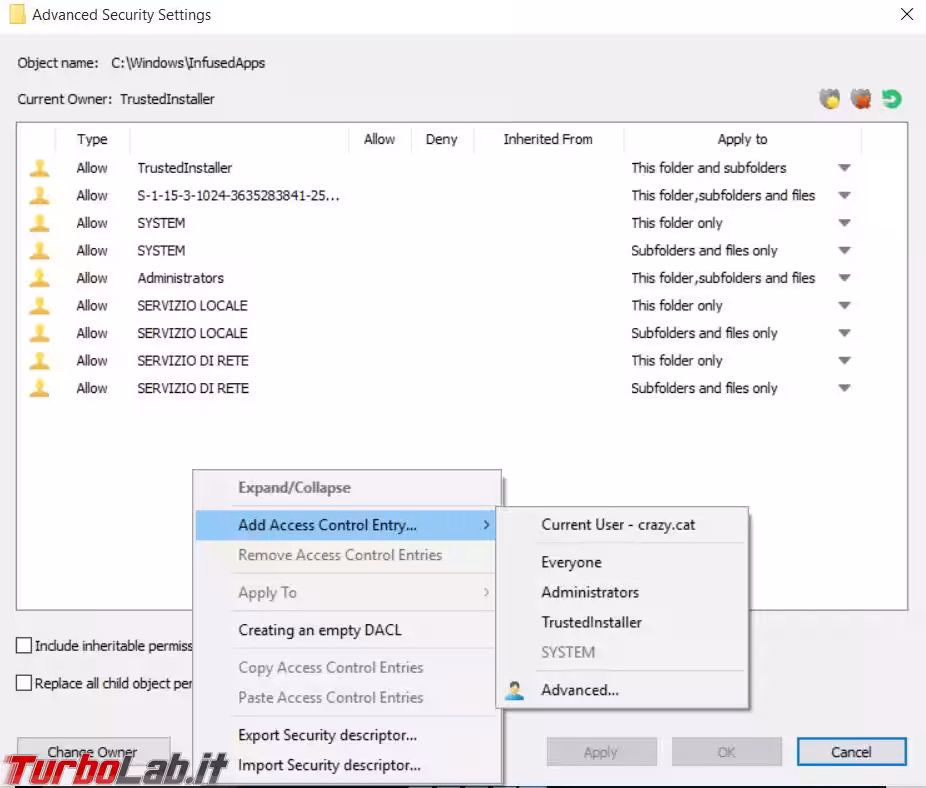Open Apply to dropdown for TrustedInstaller row
The width and height of the screenshot is (926, 788).
(x=844, y=168)
